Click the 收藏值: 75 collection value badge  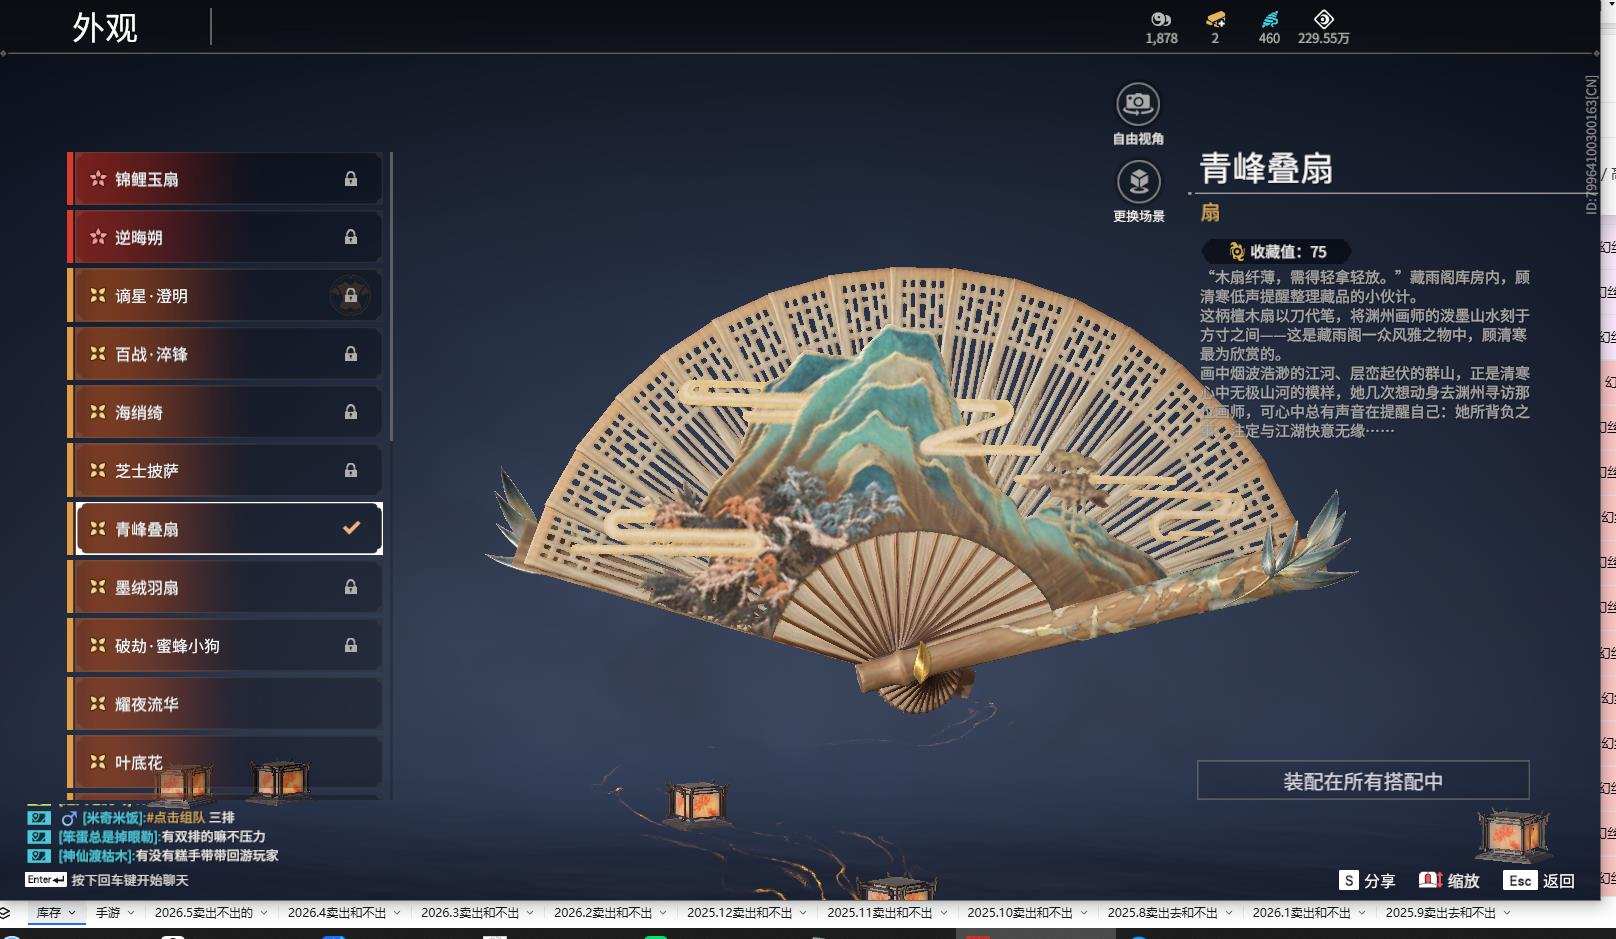click(x=1277, y=252)
